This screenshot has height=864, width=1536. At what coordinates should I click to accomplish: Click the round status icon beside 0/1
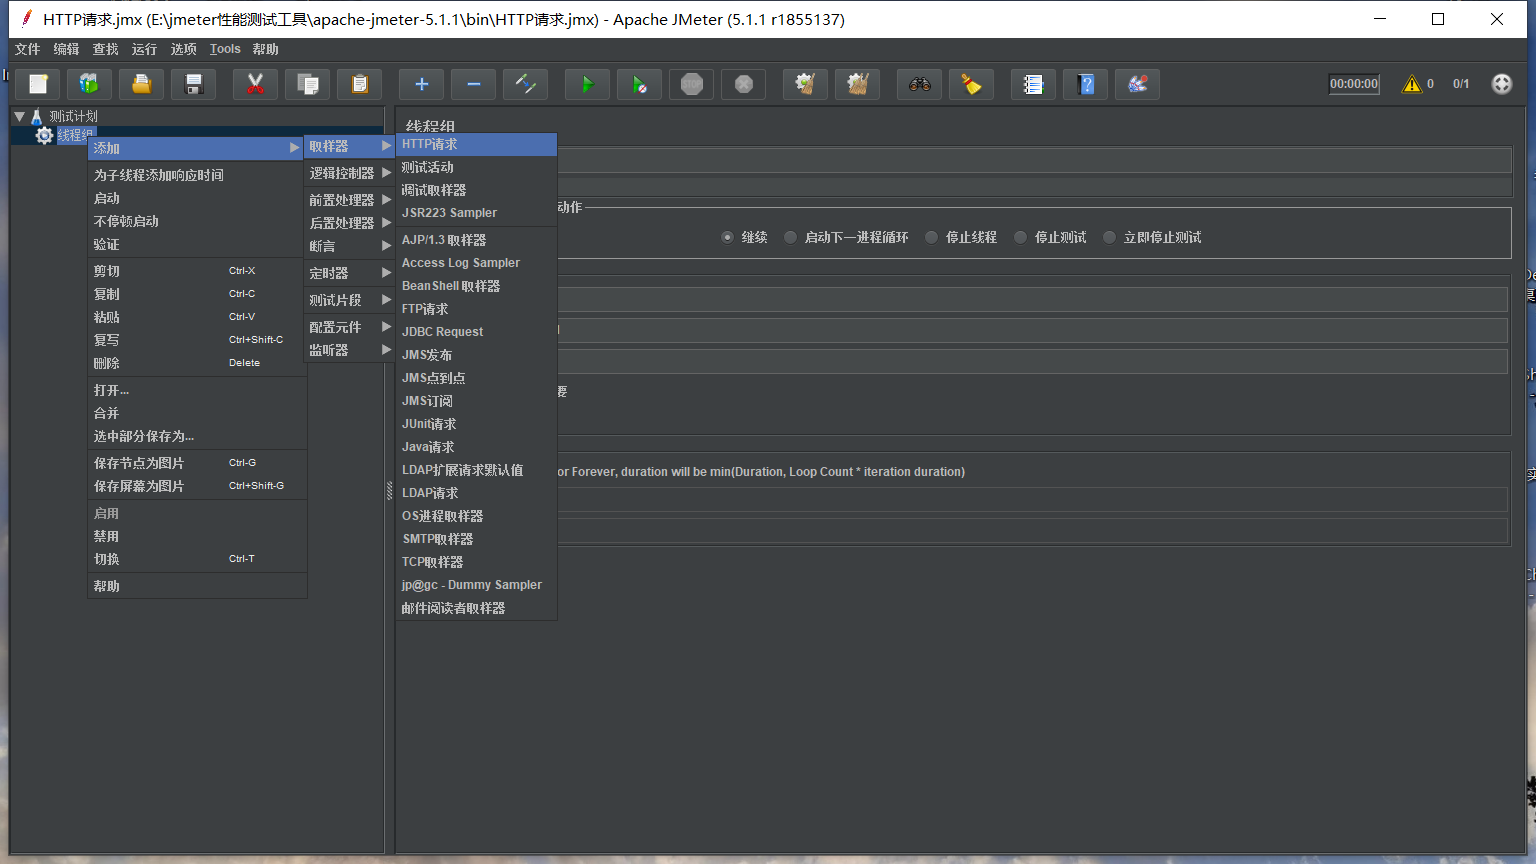pos(1502,84)
